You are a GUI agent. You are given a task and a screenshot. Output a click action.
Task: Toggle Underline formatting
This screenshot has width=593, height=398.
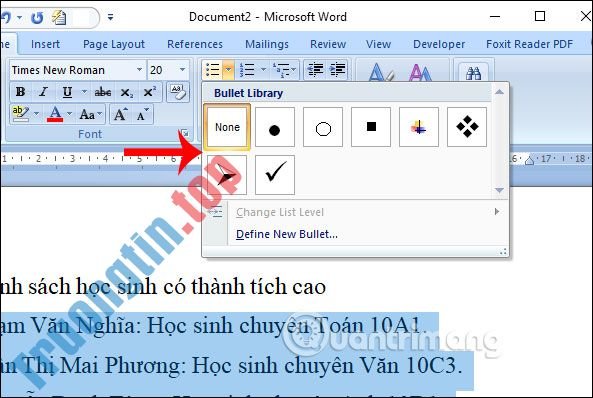67,92
